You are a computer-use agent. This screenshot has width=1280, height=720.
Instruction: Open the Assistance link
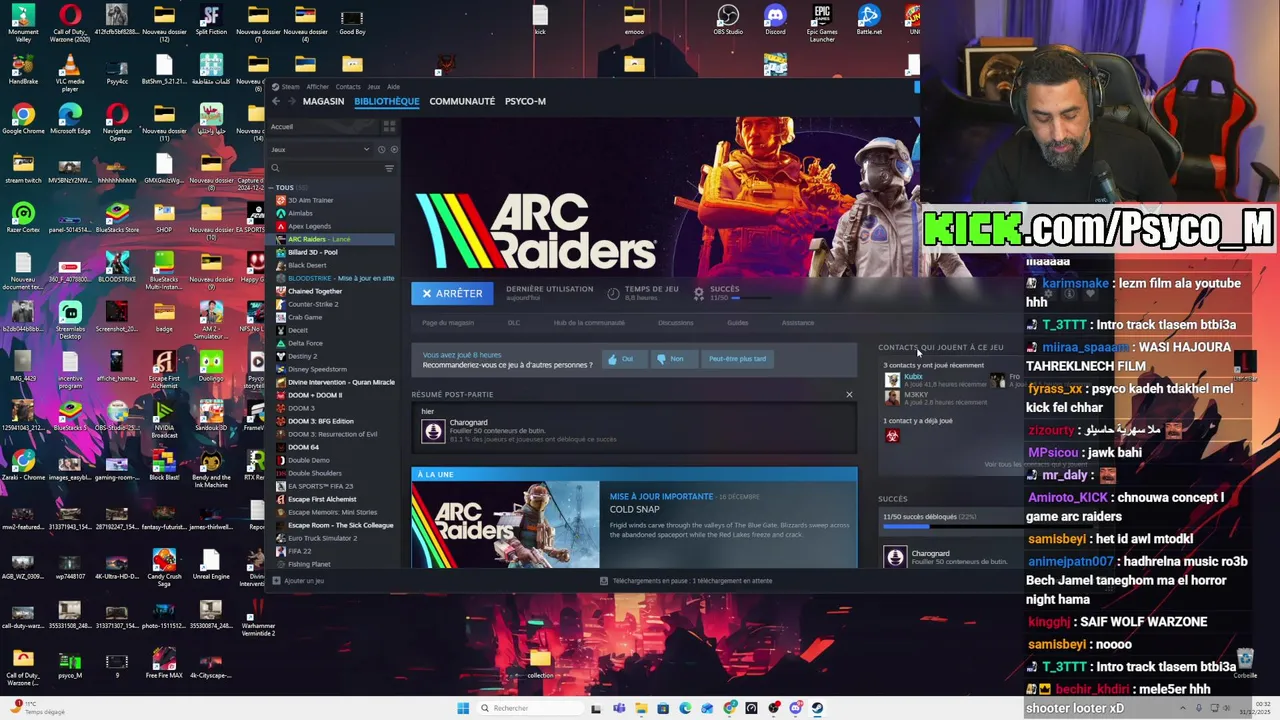tap(798, 323)
